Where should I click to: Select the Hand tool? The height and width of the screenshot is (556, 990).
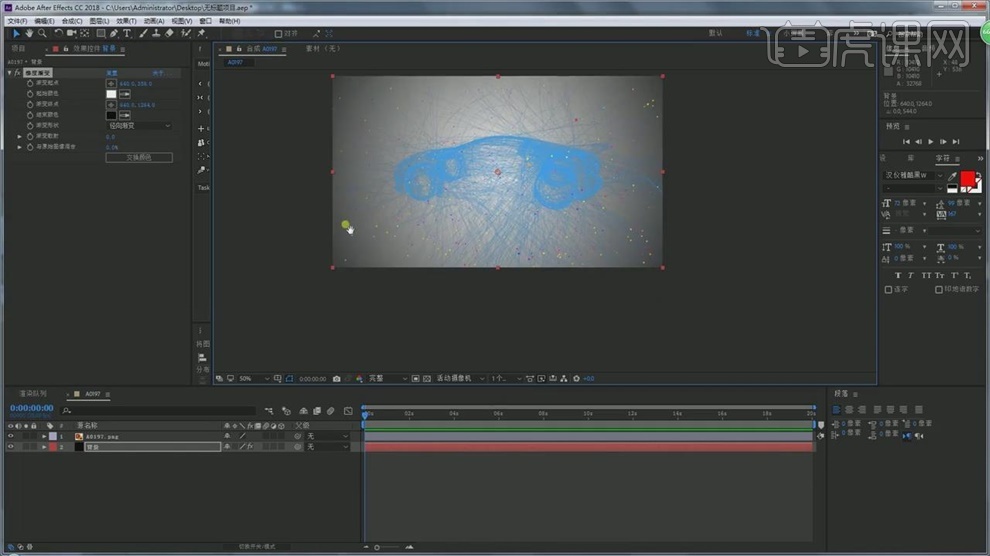point(29,33)
